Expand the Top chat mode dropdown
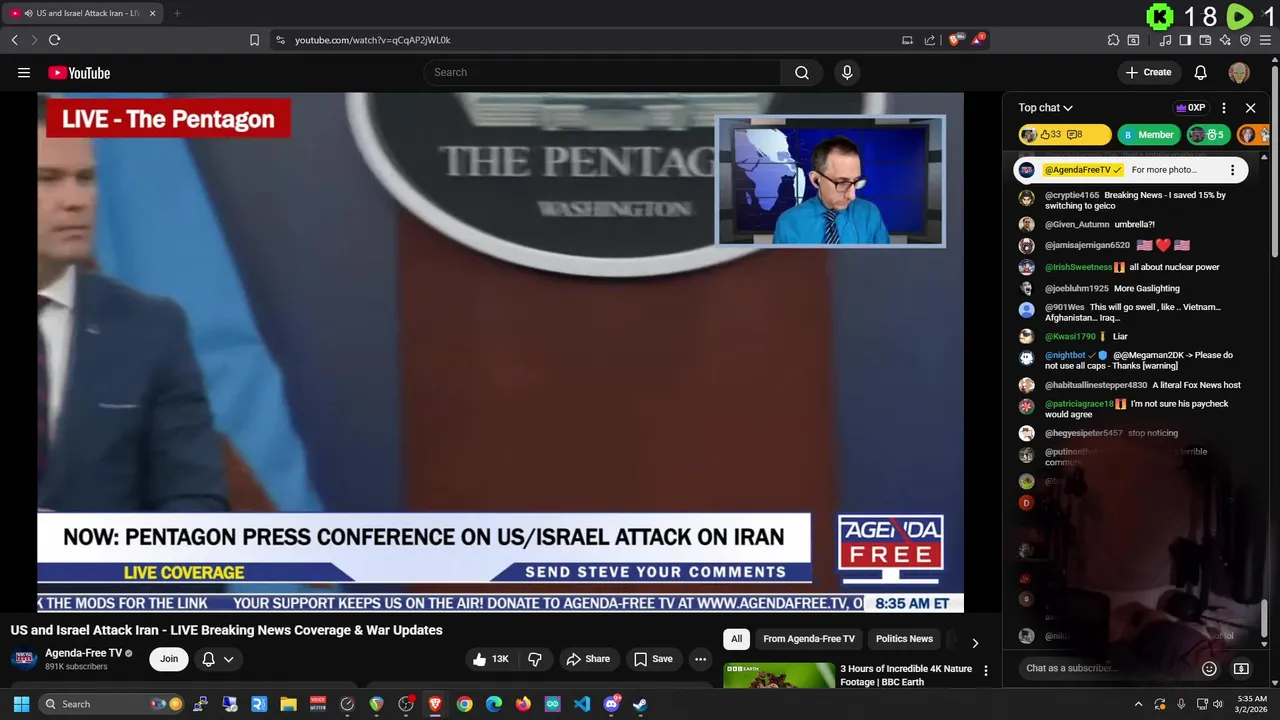1280x720 pixels. coord(1045,108)
